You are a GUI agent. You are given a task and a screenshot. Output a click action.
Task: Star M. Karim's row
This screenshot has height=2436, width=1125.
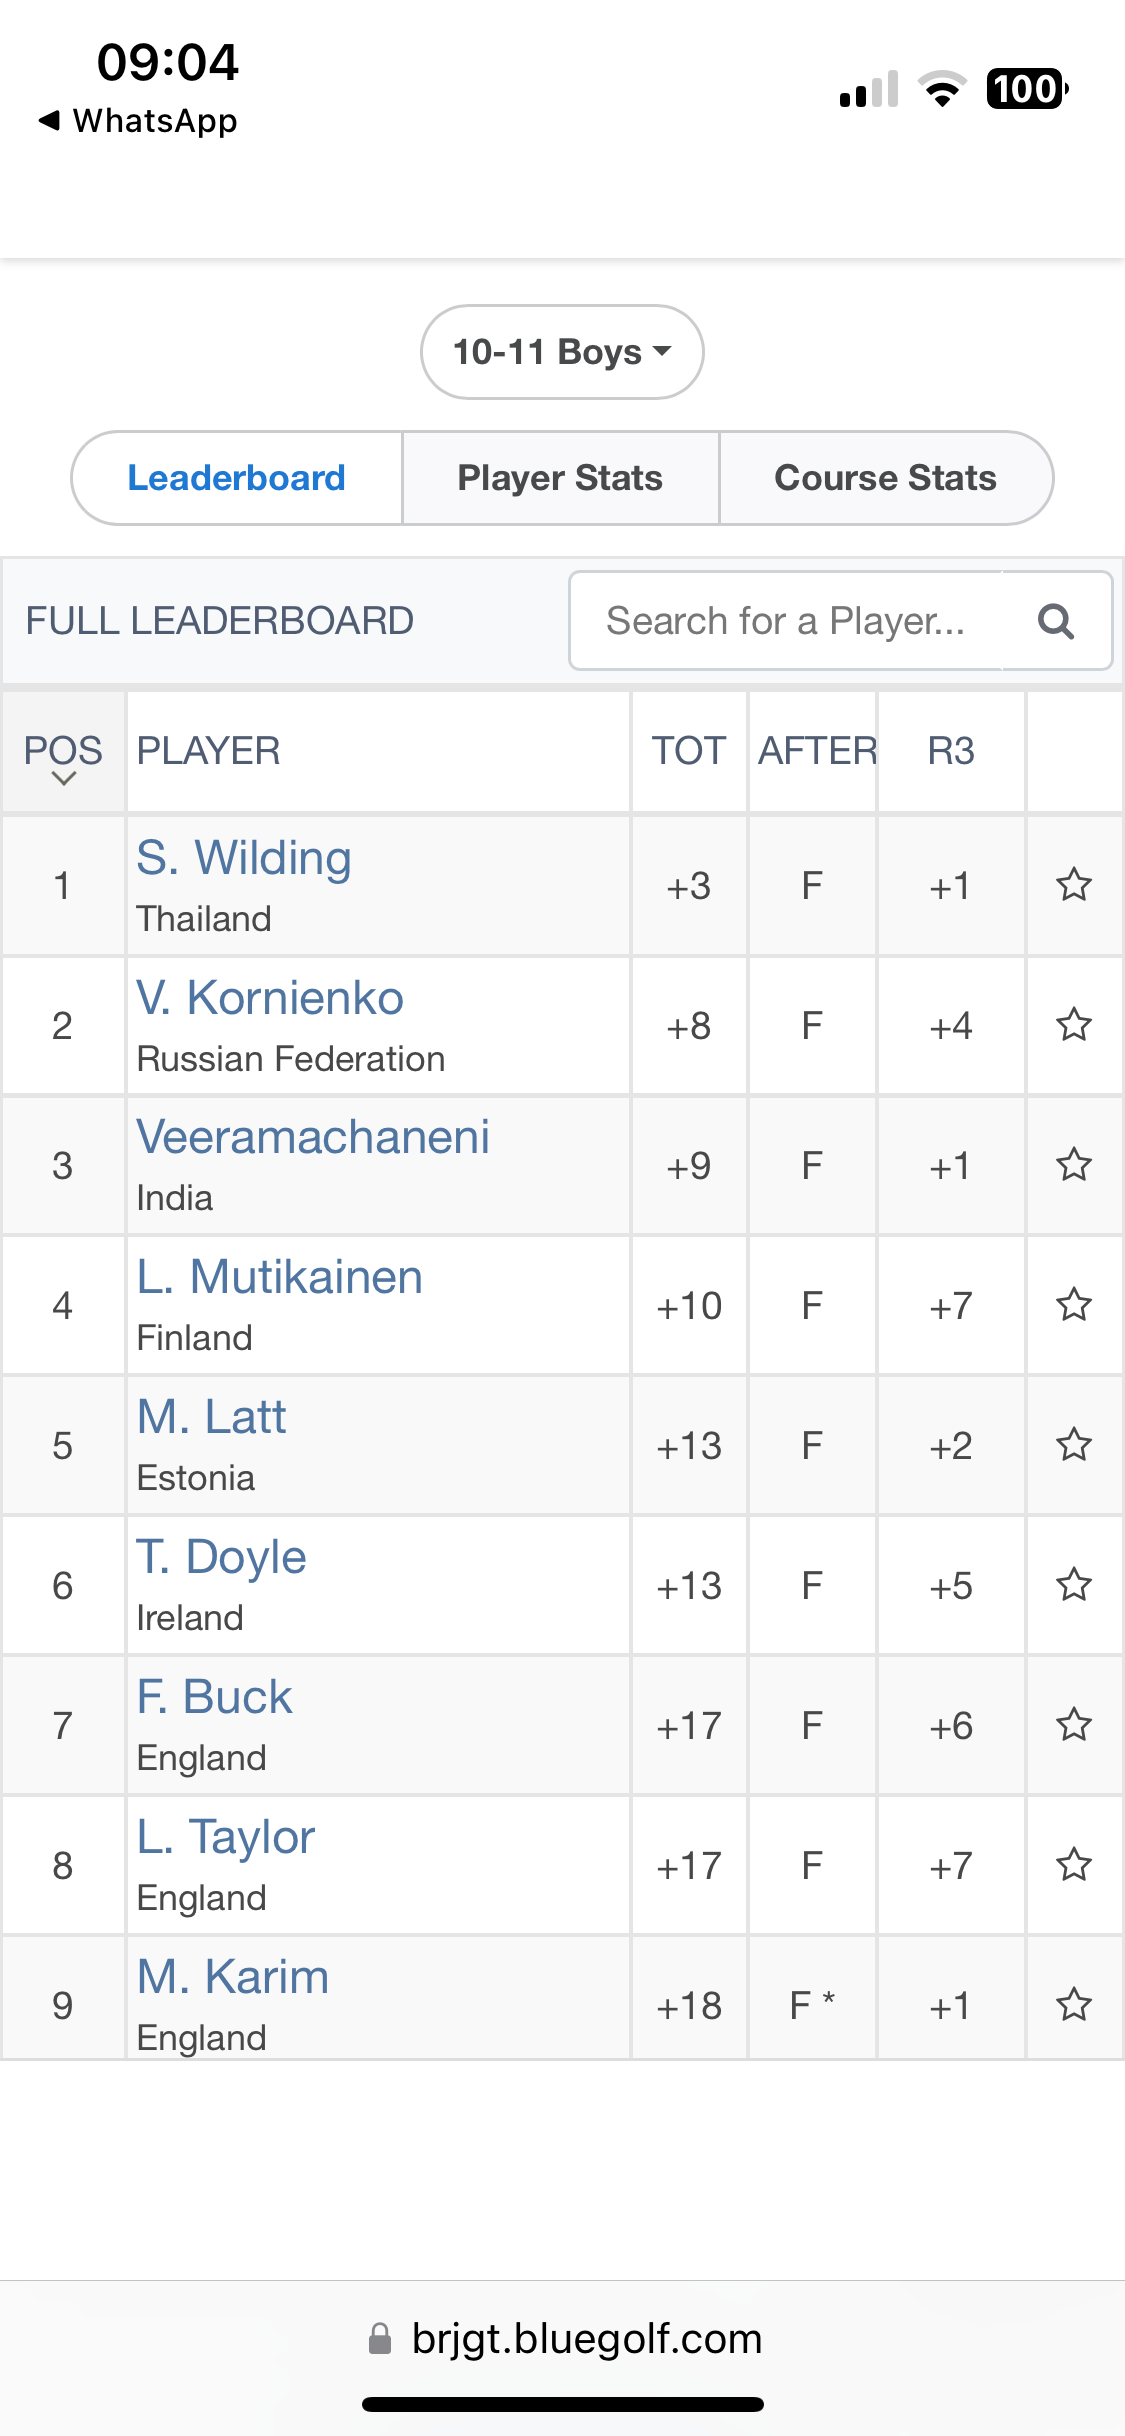[x=1074, y=2005]
